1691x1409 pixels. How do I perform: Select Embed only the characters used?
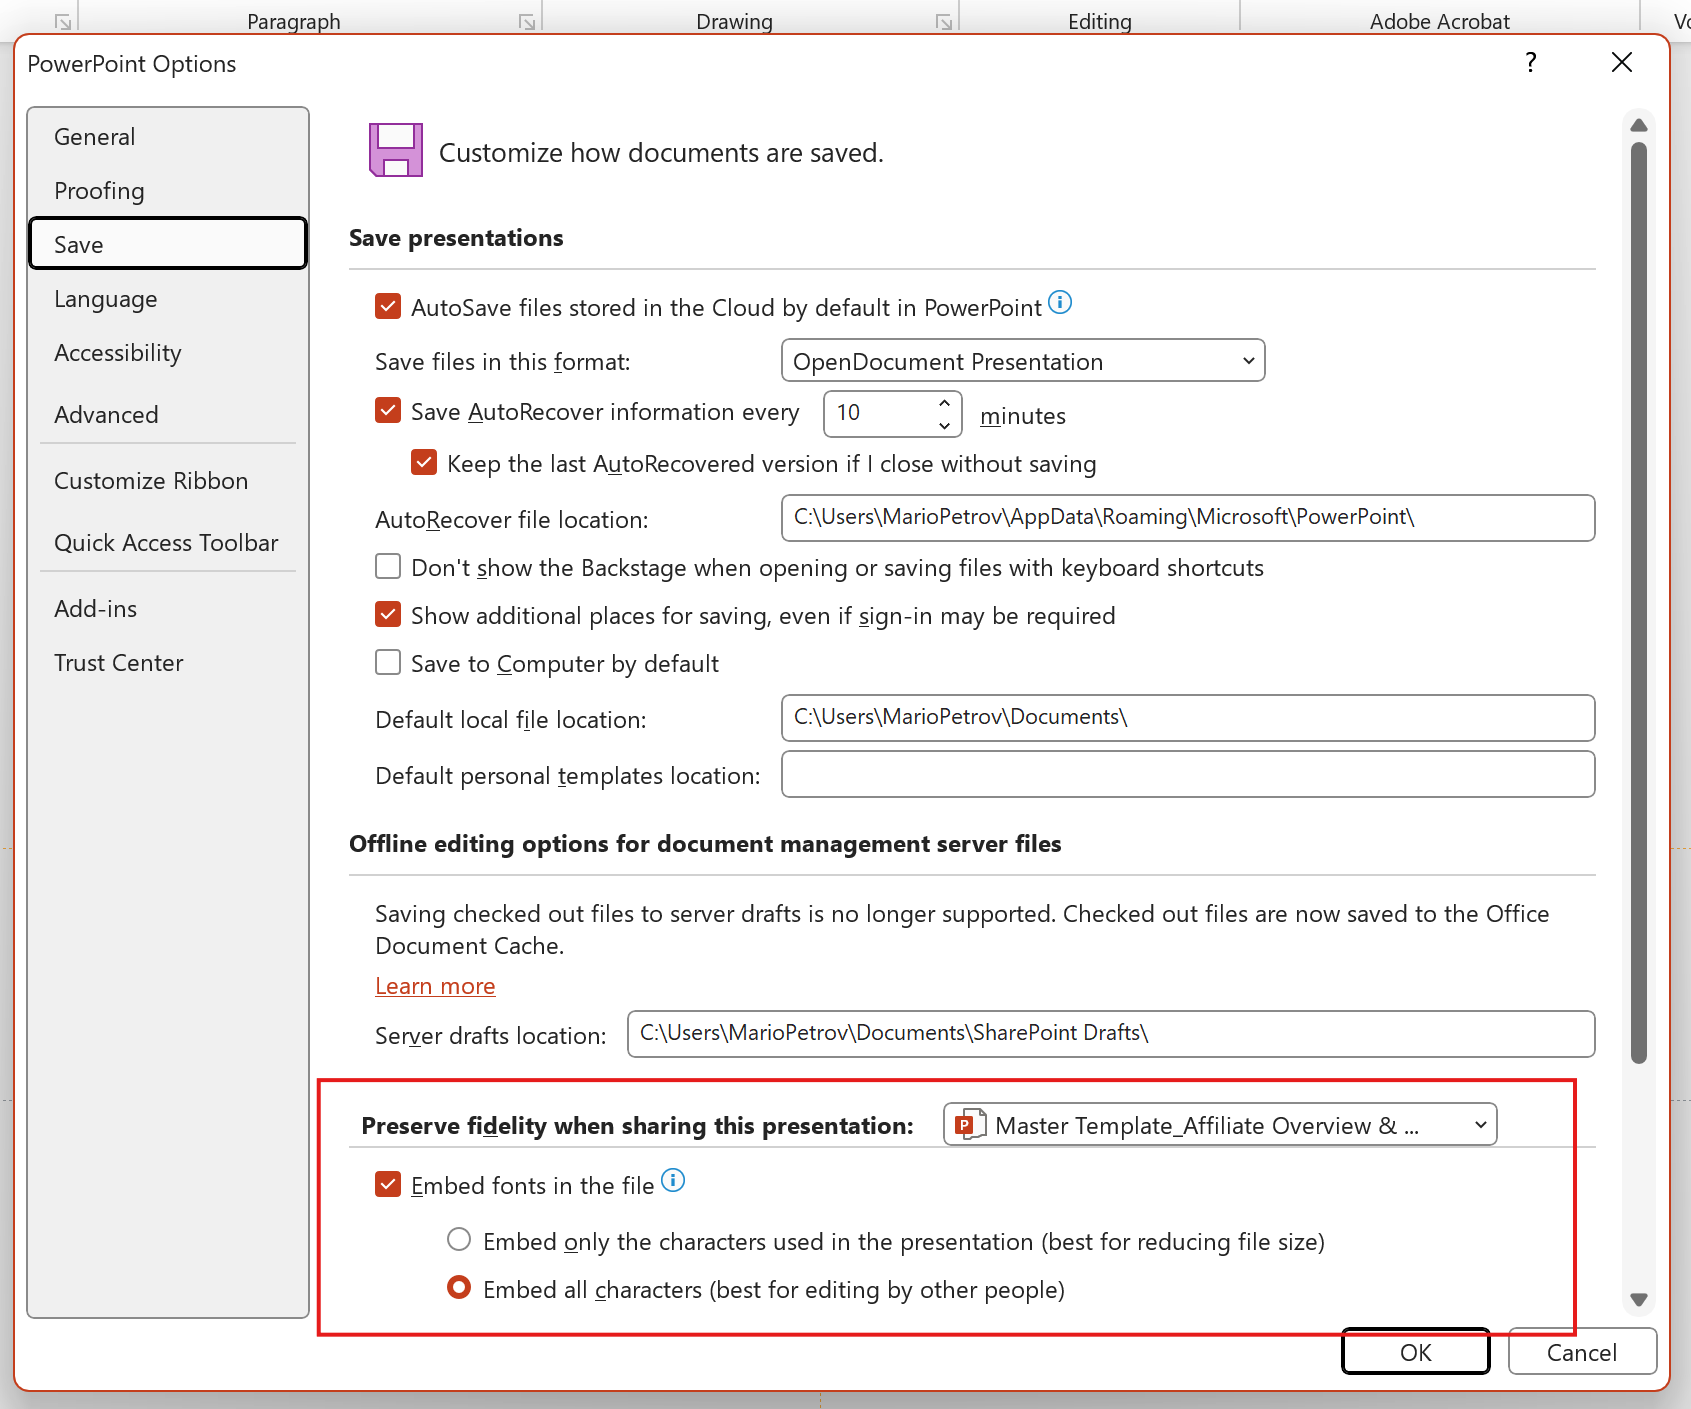point(459,1240)
